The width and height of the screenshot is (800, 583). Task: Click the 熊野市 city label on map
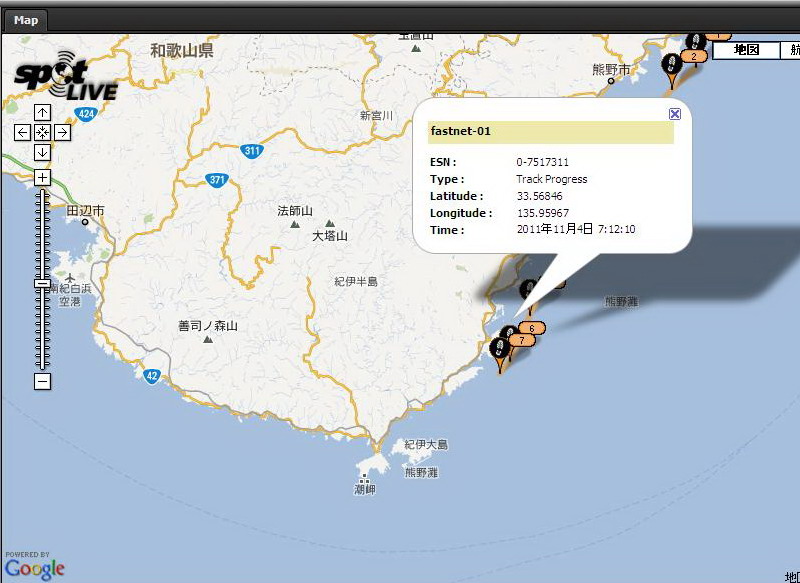click(611, 70)
